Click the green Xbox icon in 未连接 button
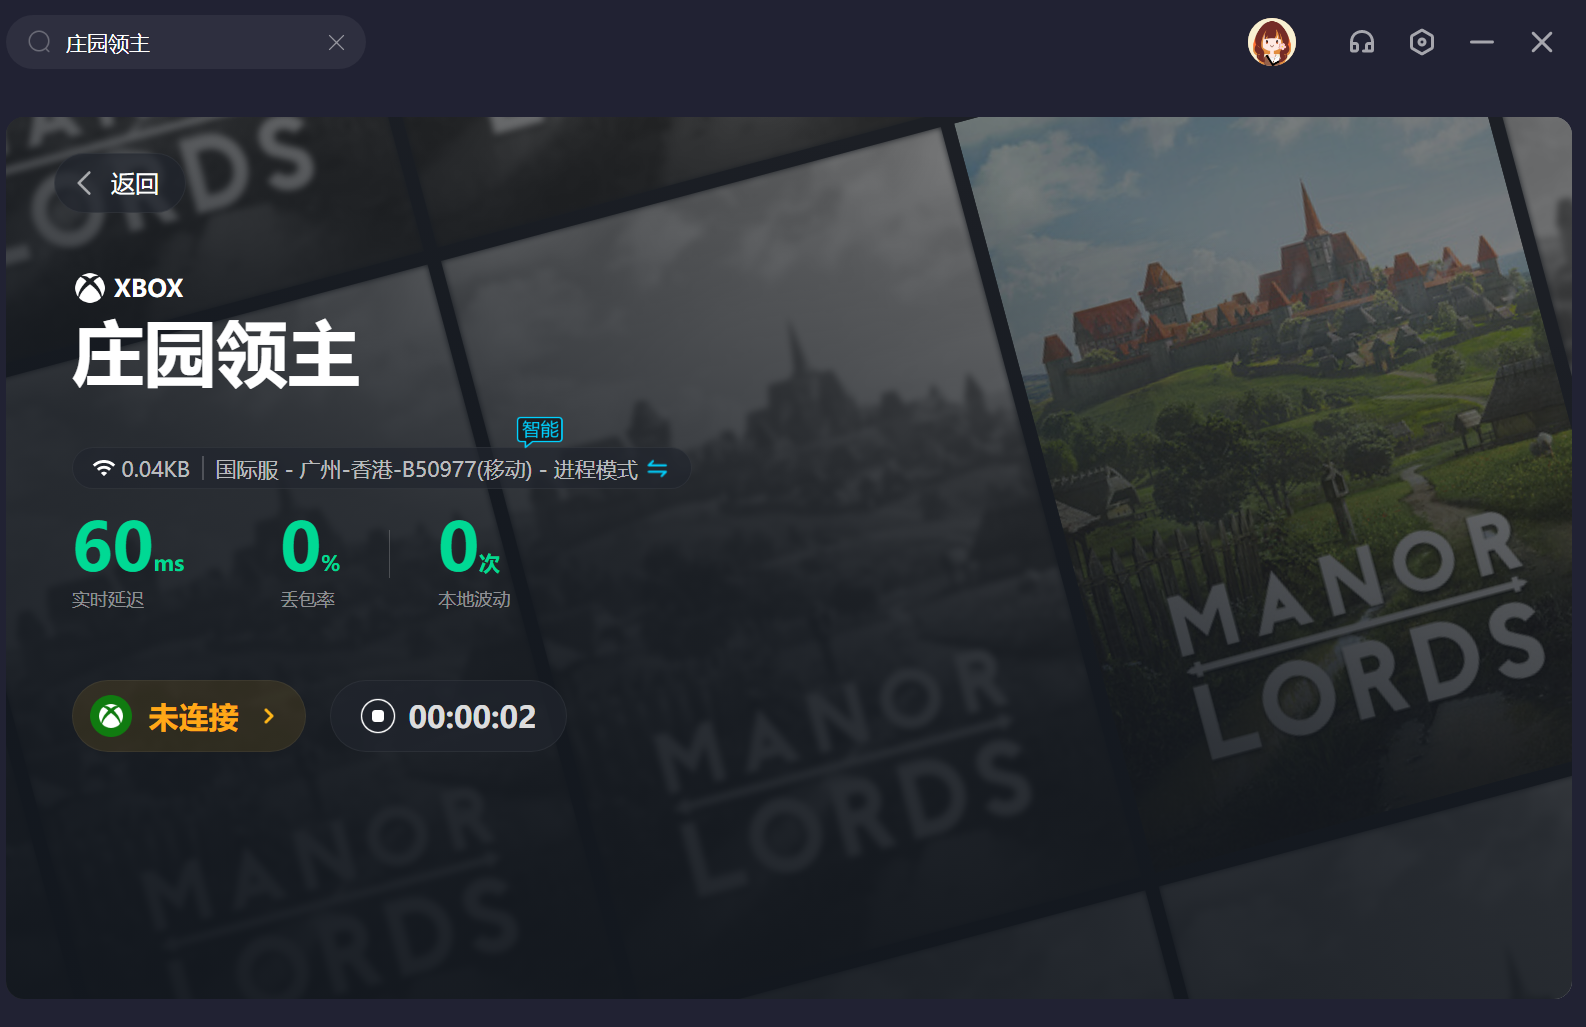 (111, 716)
